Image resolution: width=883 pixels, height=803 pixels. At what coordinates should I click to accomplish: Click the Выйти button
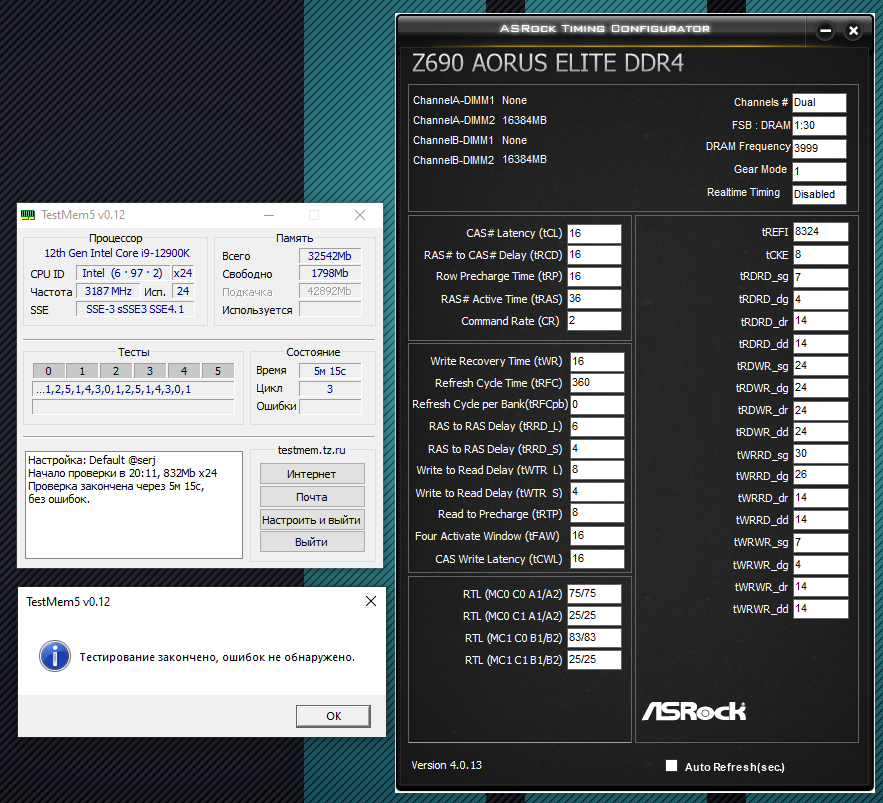click(312, 542)
